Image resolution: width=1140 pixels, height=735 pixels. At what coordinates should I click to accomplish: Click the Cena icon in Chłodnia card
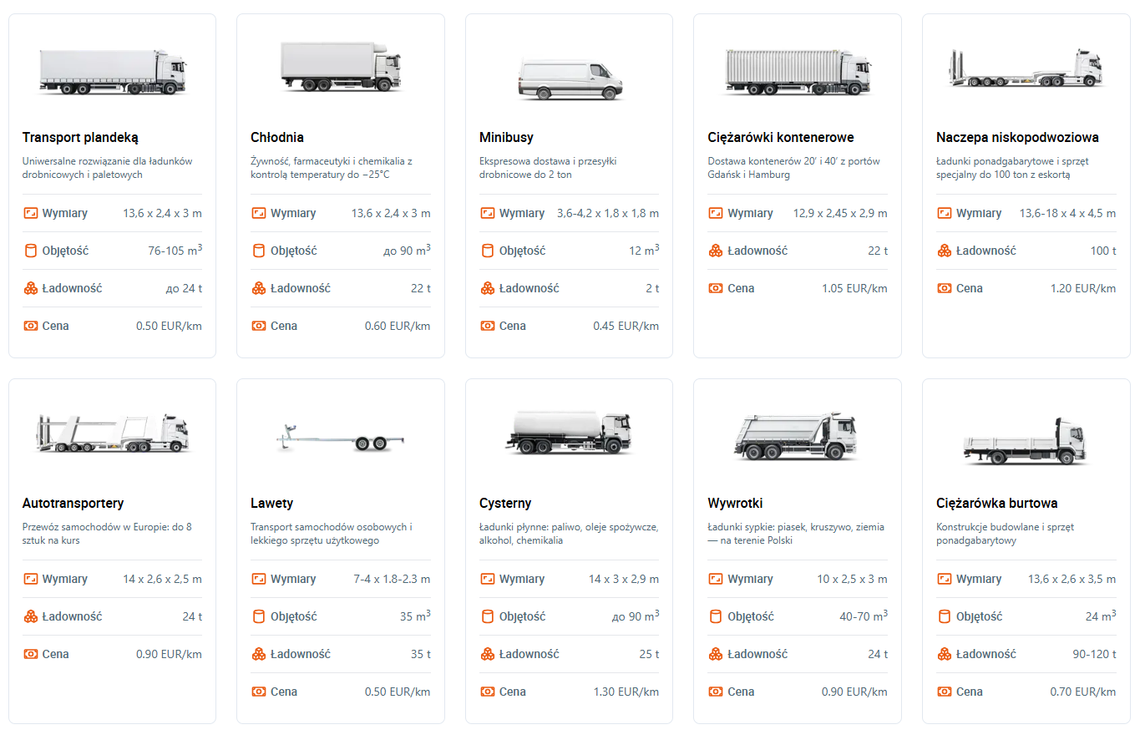tap(259, 326)
